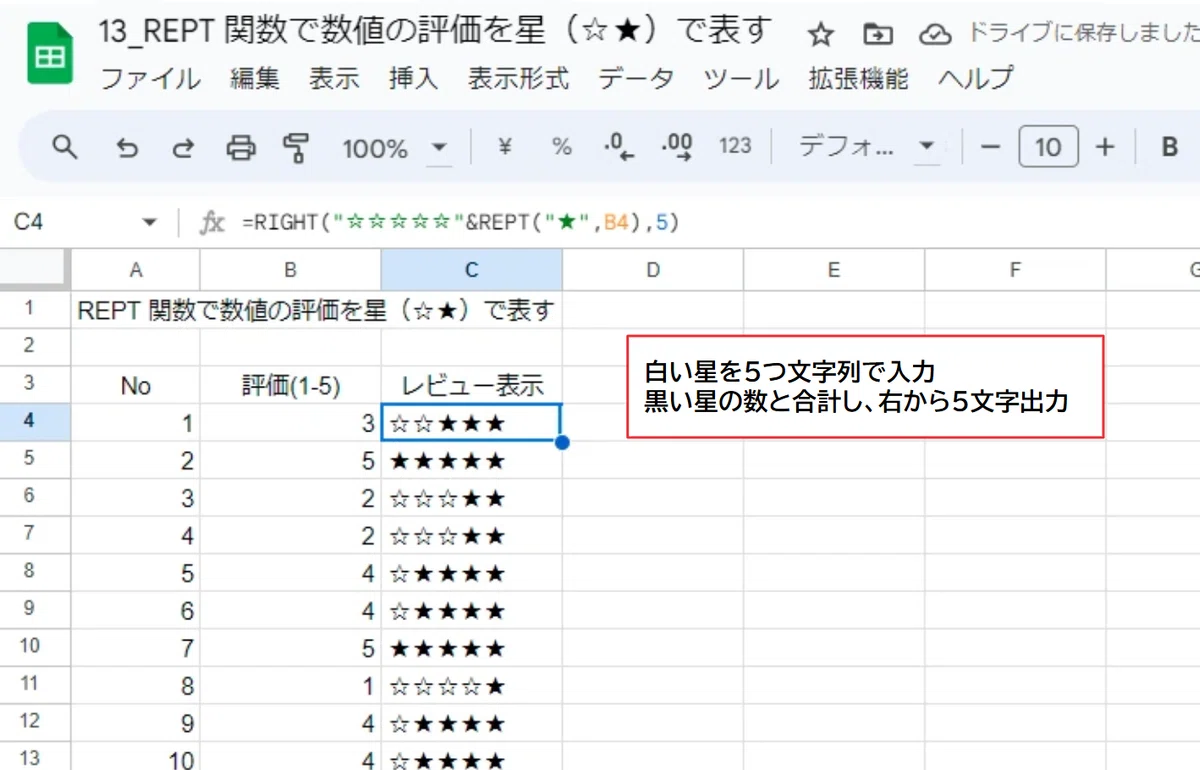1200x770 pixels.
Task: Format as percent
Action: [562, 147]
